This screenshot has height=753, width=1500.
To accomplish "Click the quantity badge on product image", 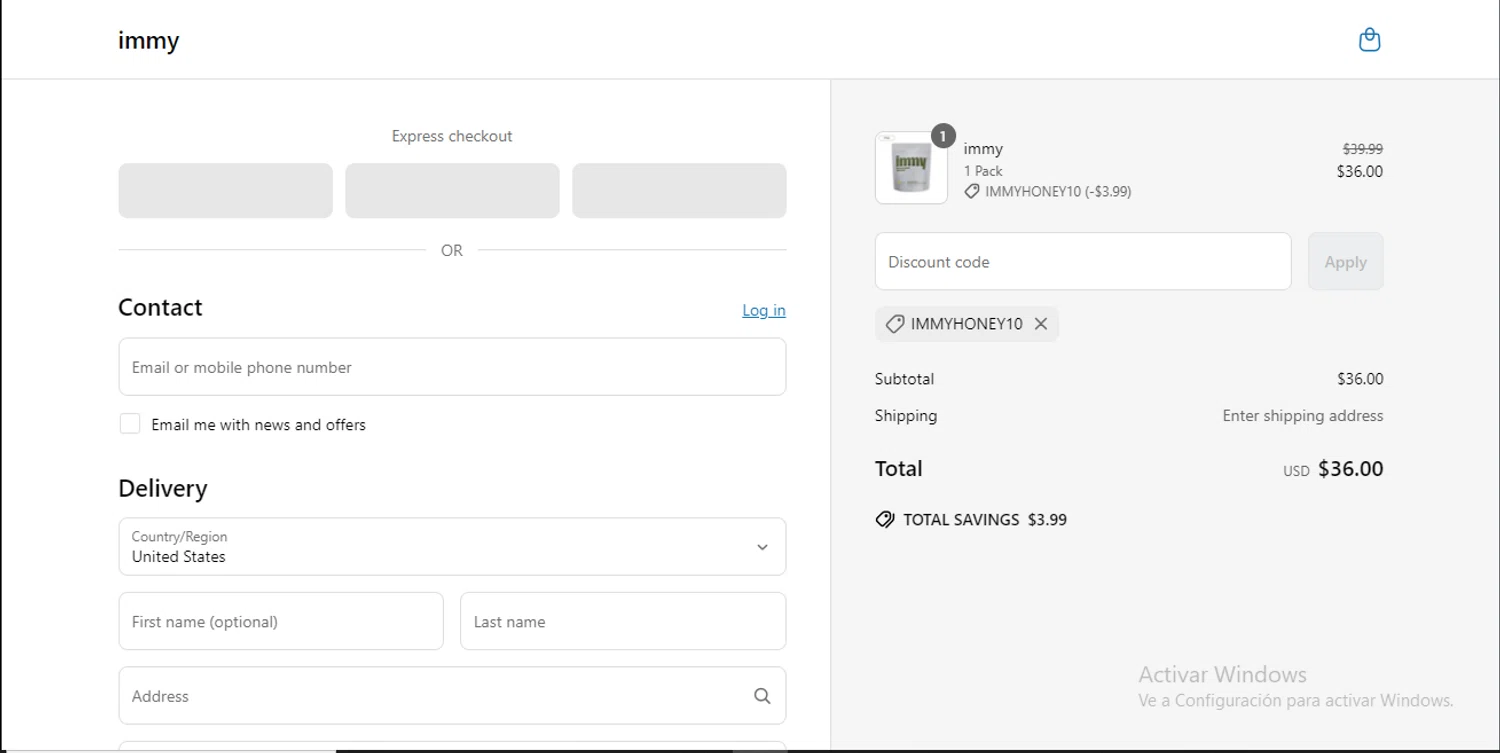I will point(943,136).
